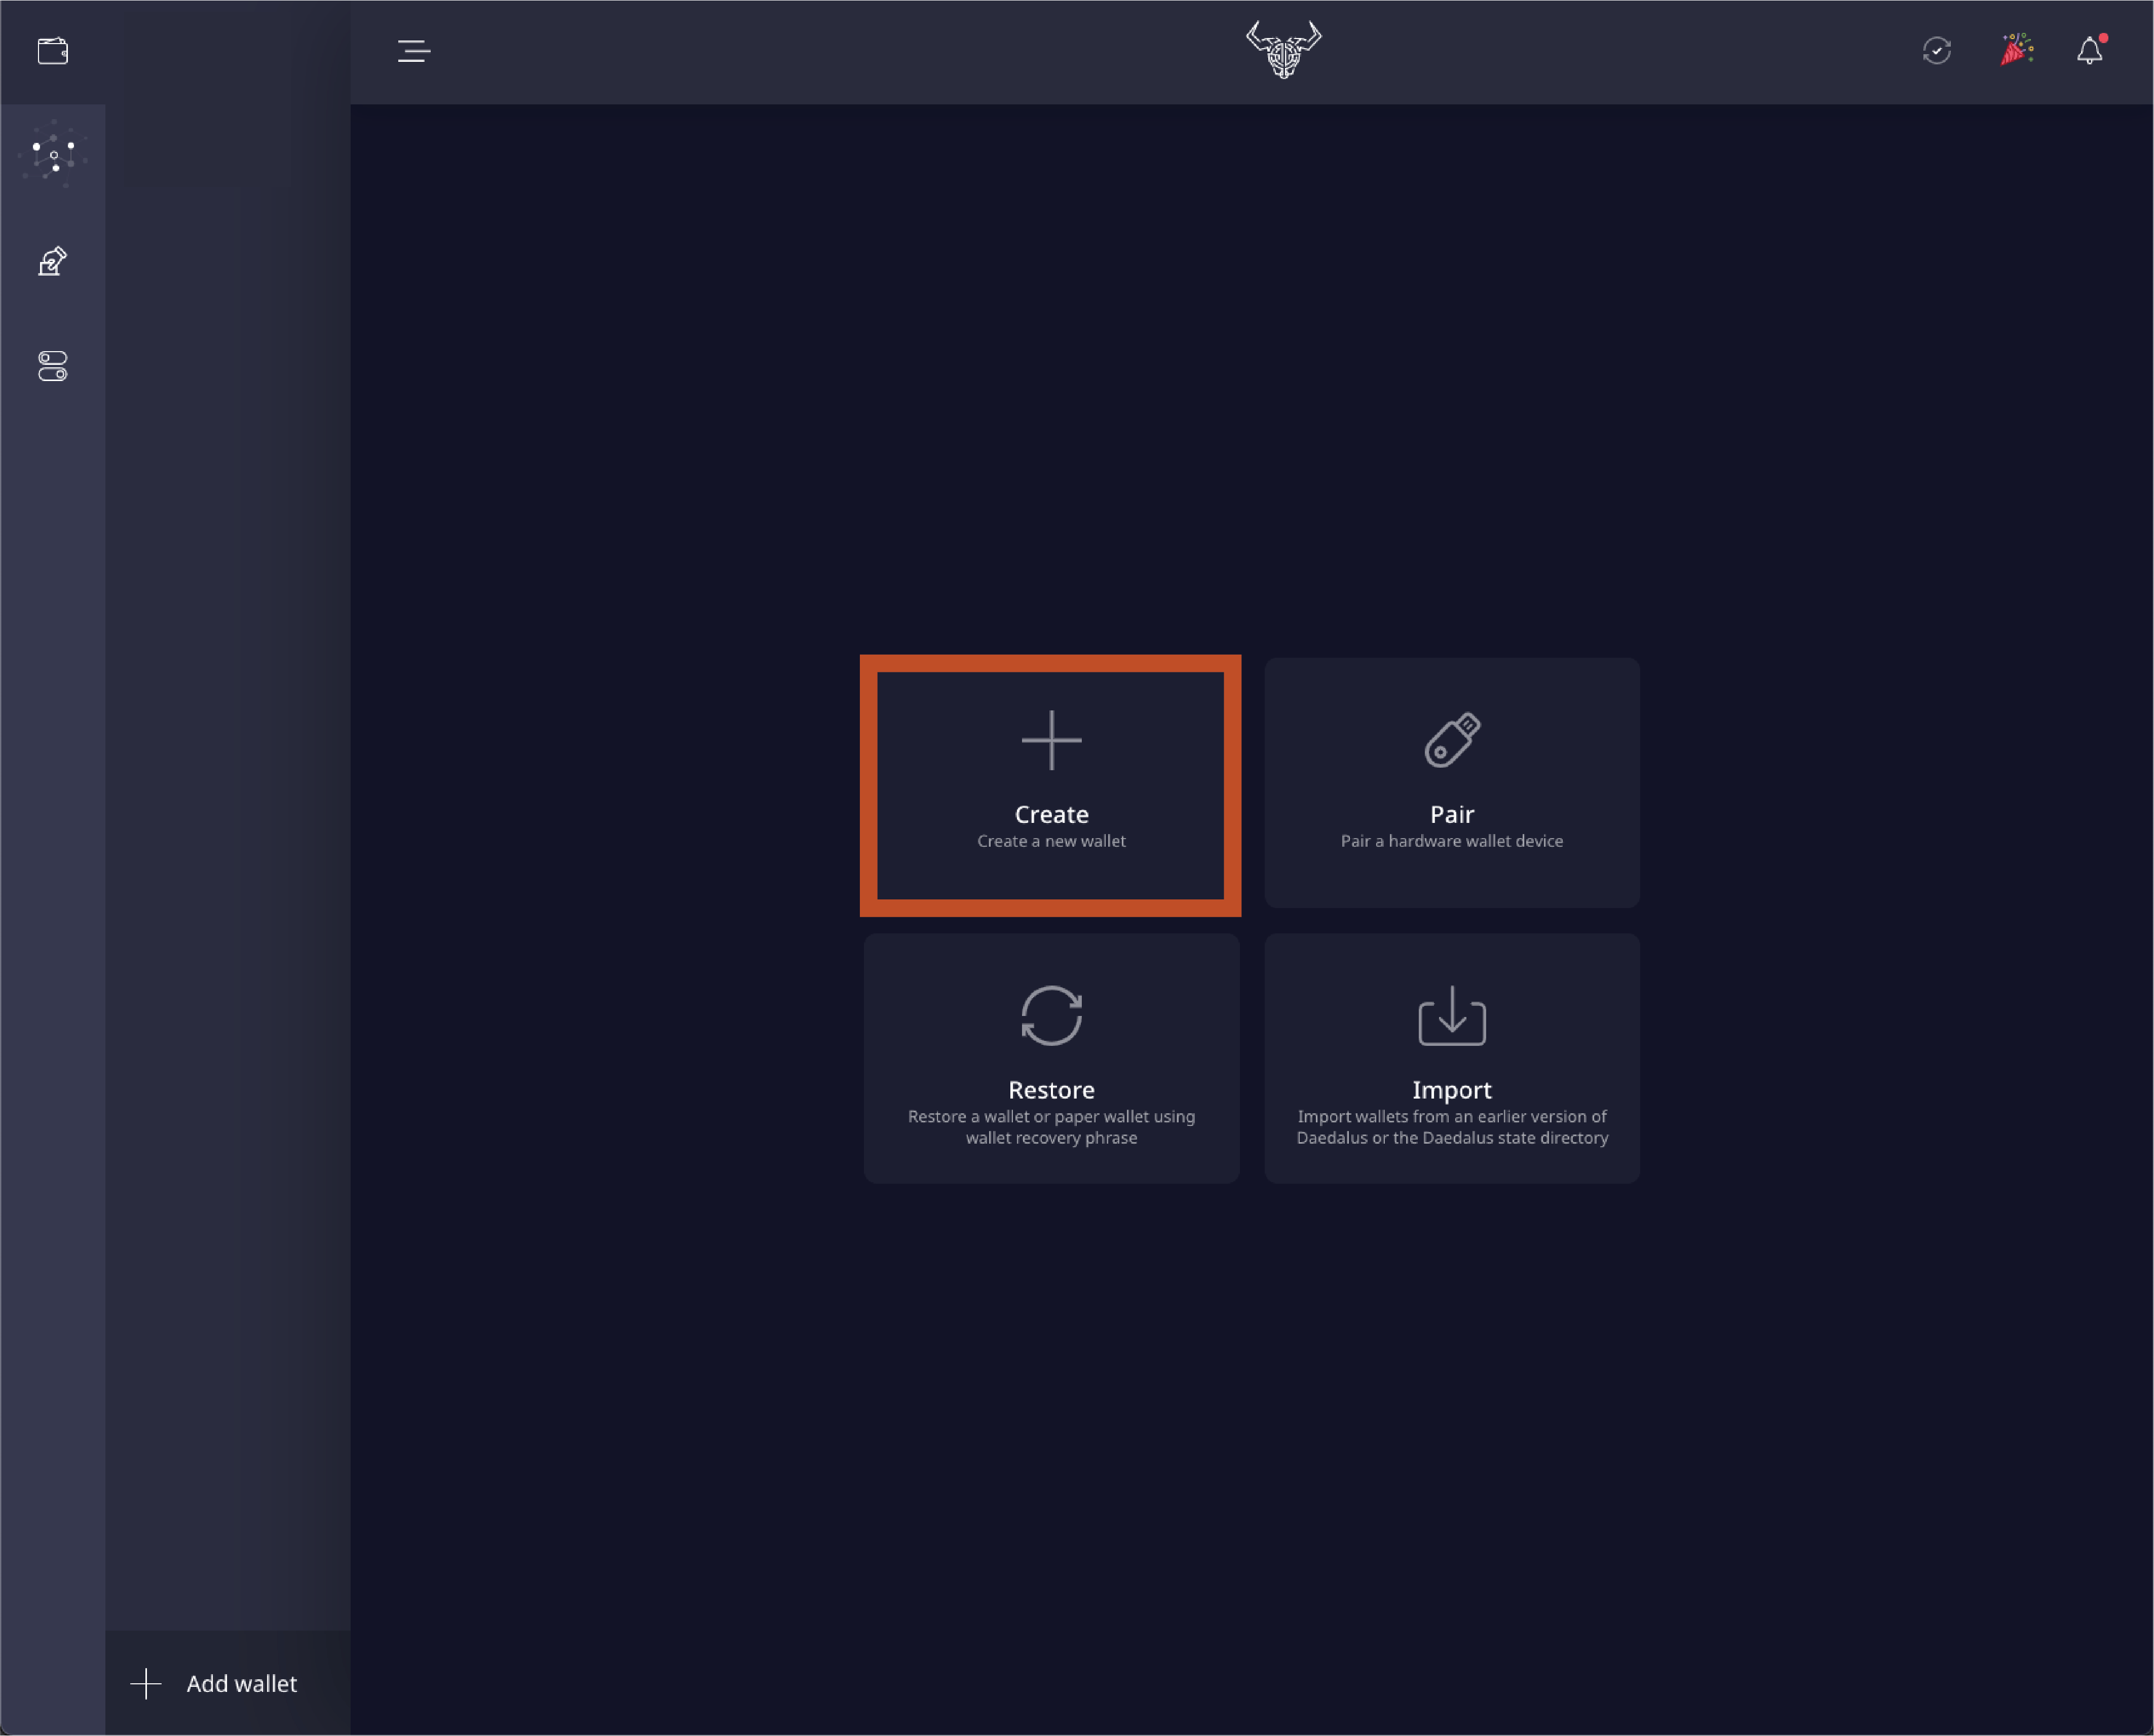
Task: Choose Restore wallet card
Action: (1052, 1059)
